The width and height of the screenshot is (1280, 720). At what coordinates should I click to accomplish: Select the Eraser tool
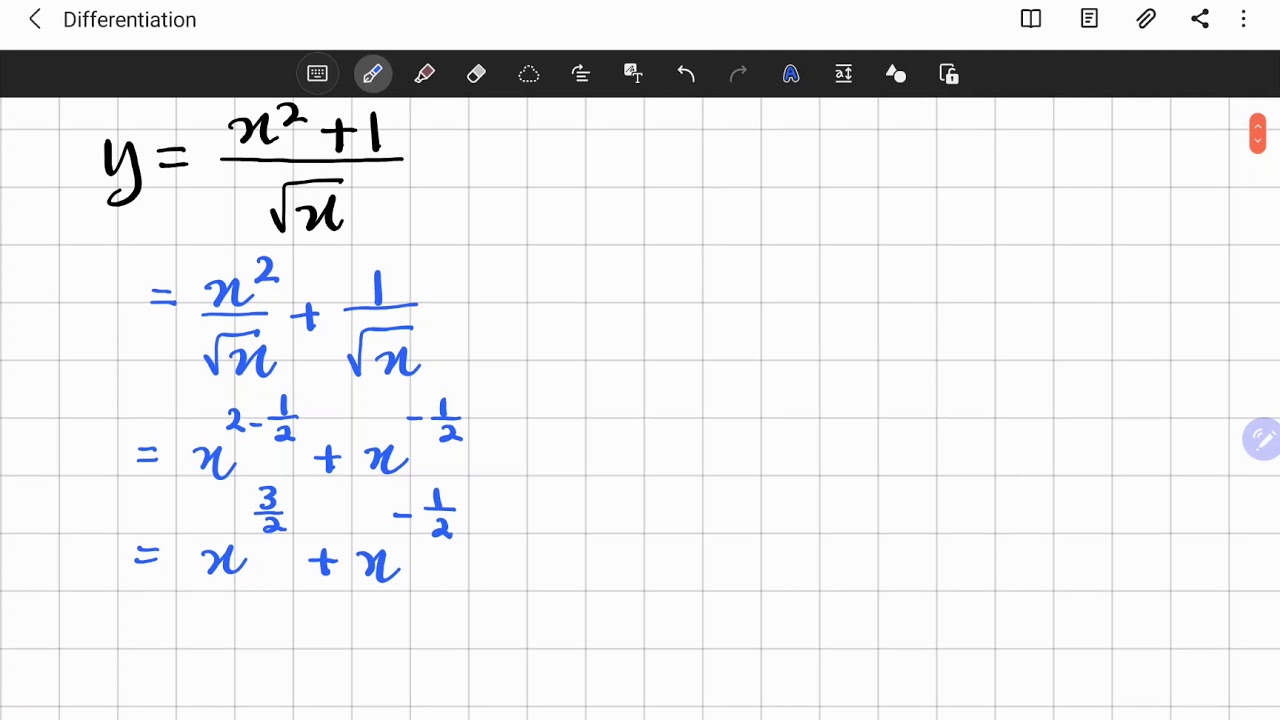click(476, 74)
